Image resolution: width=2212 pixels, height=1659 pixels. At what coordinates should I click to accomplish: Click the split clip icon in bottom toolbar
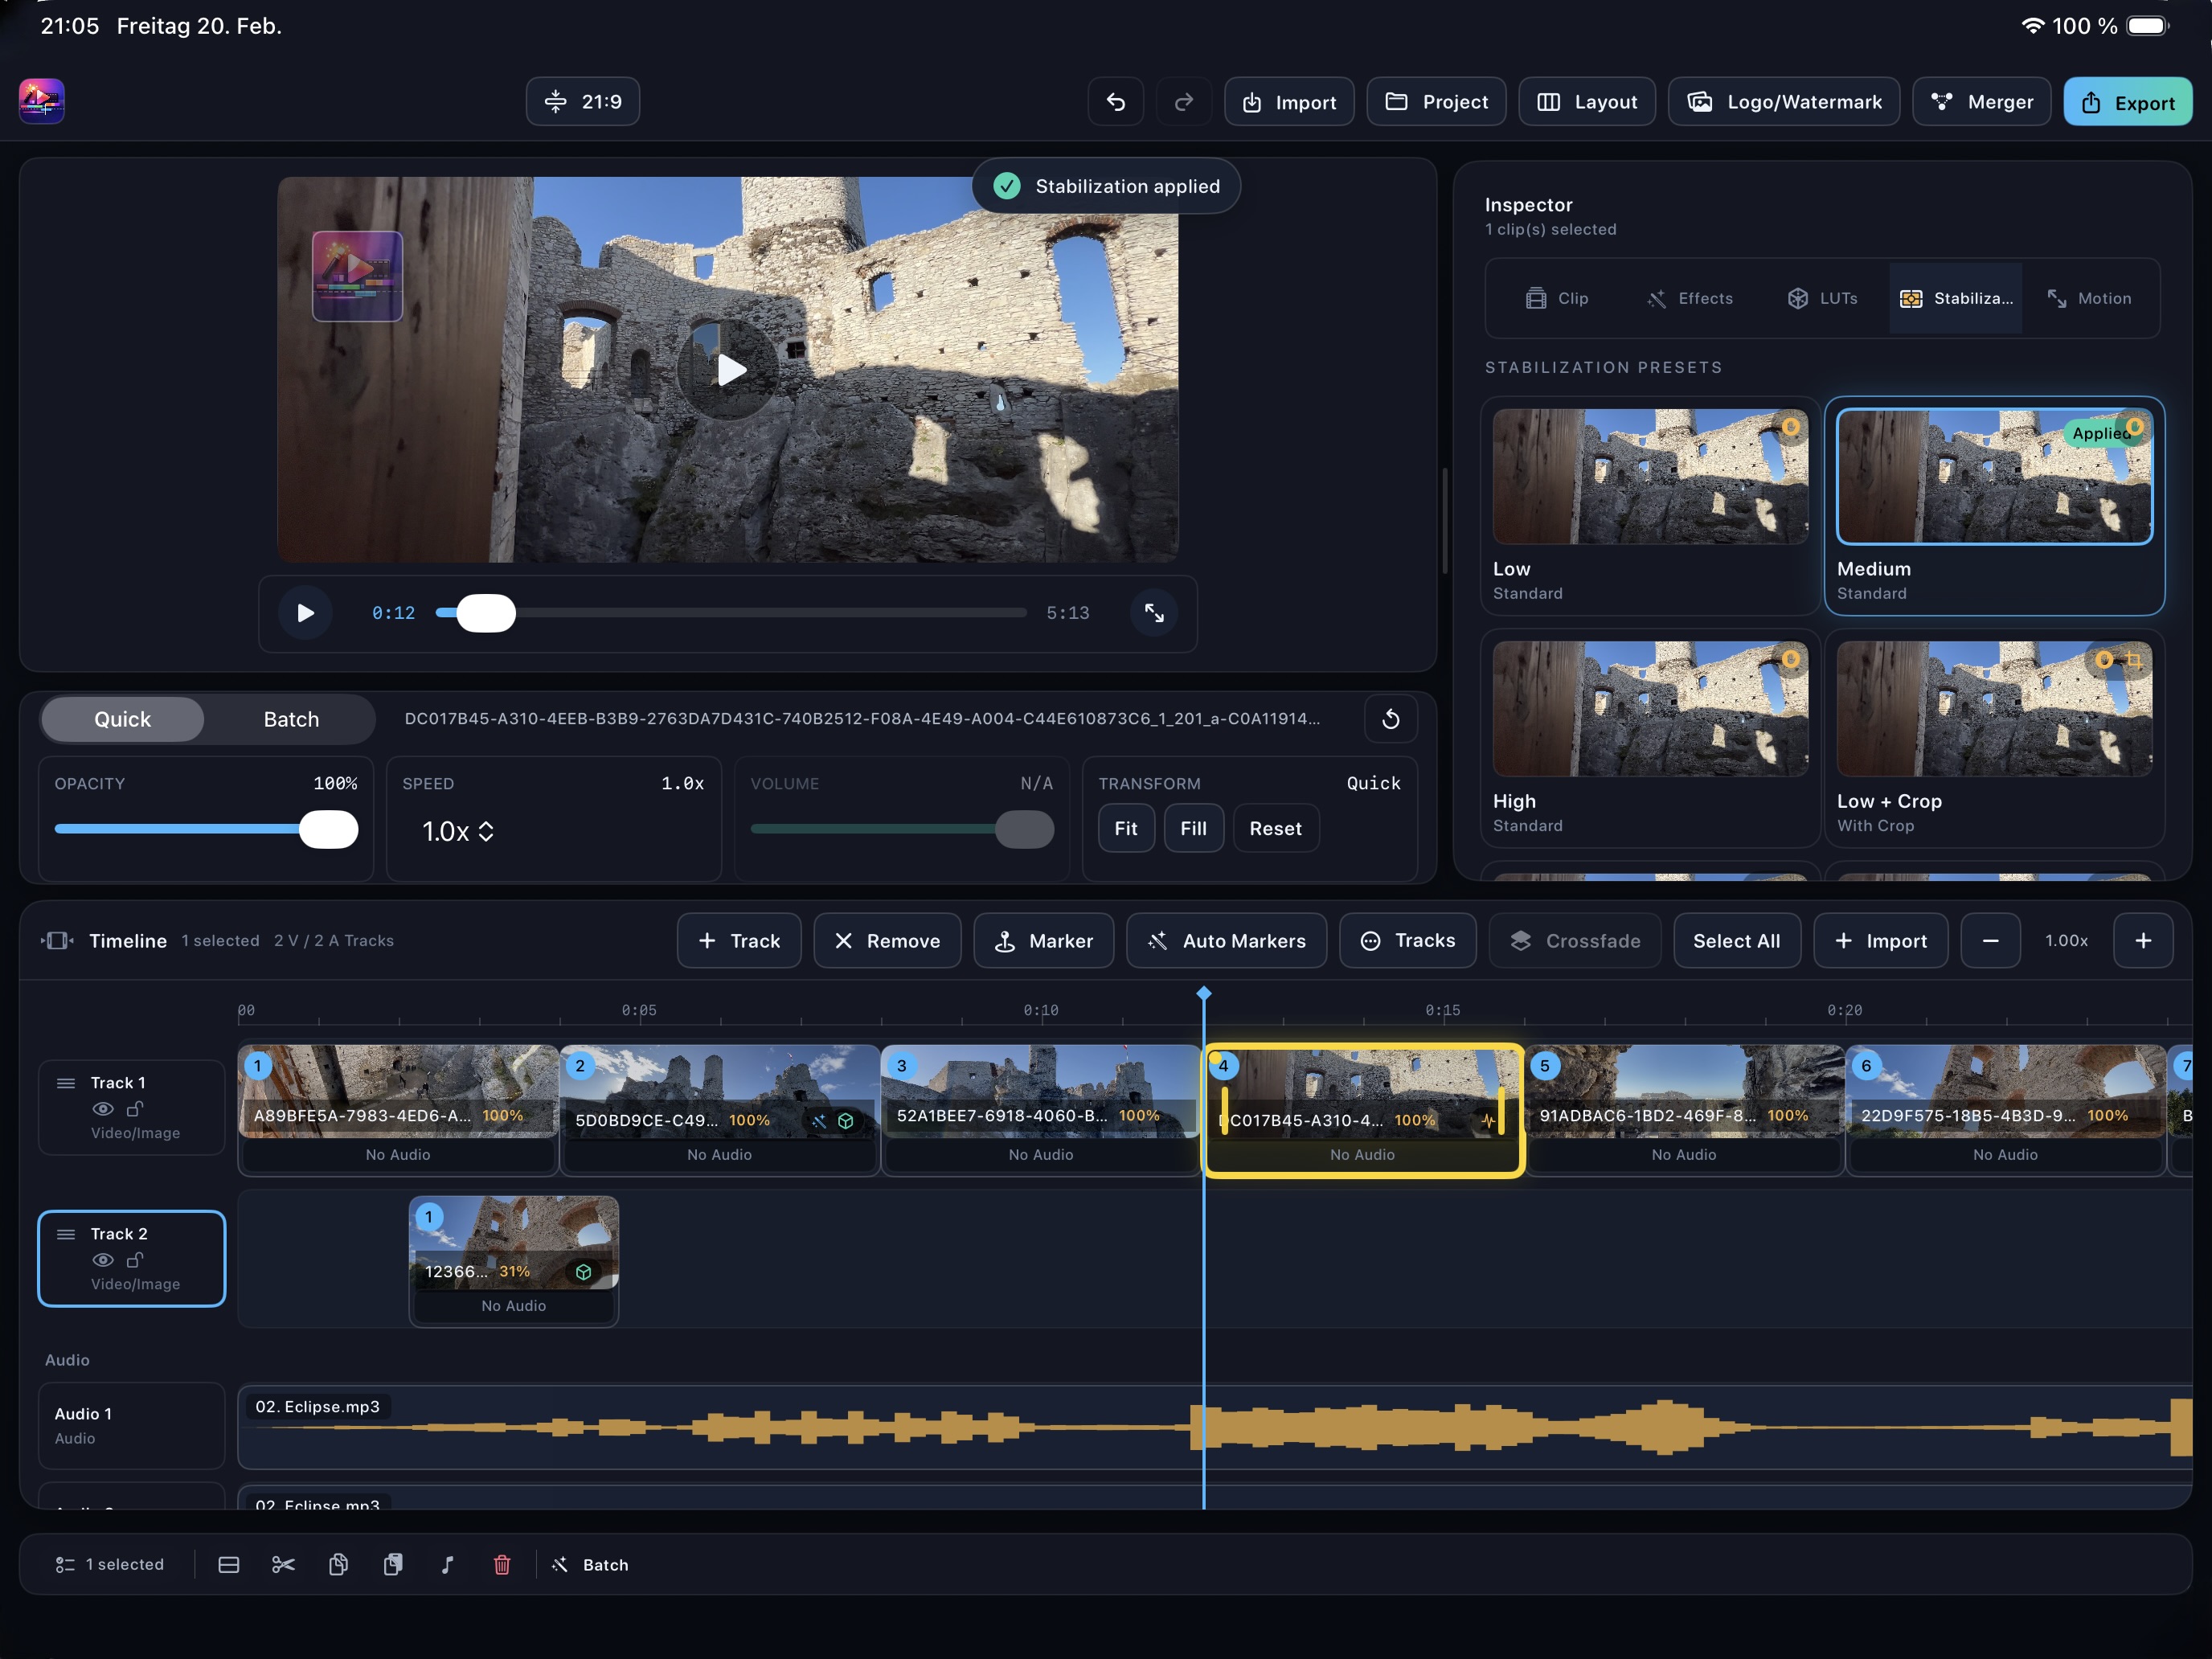pyautogui.click(x=228, y=1564)
